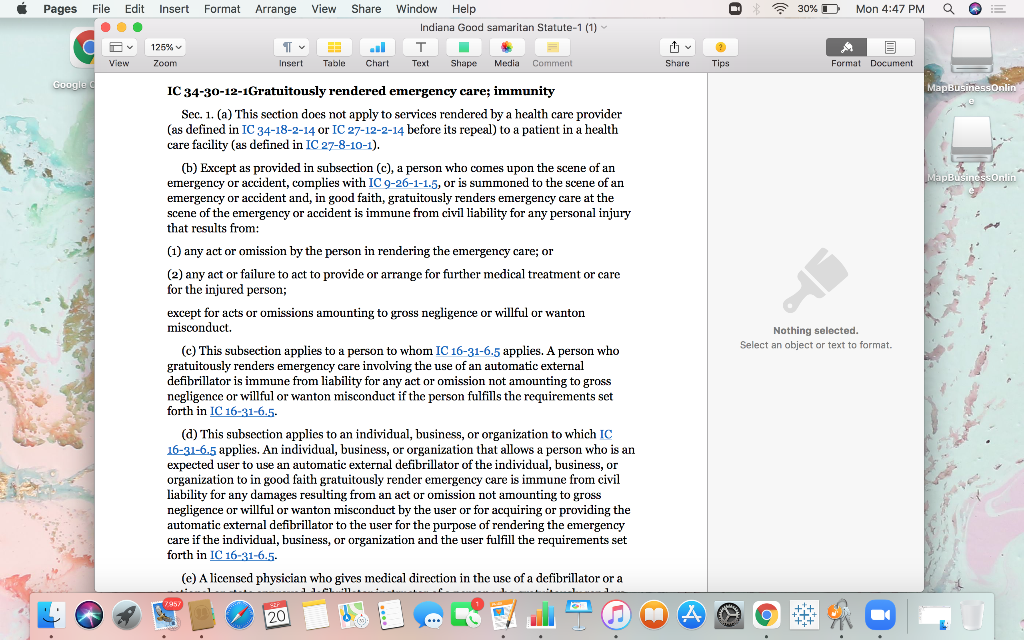The image size is (1024, 640).
Task: Open iTunes from the Dock
Action: pos(616,615)
